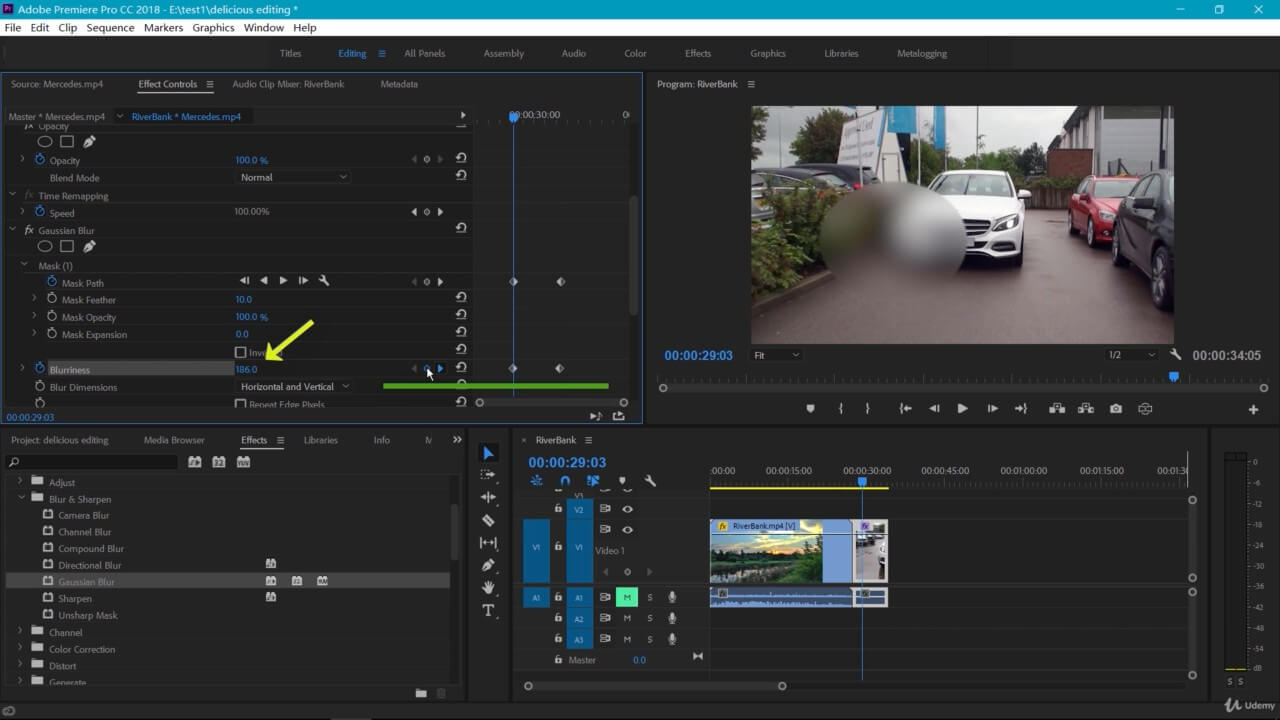Open program monitor settings wrench
The height and width of the screenshot is (720, 1280).
(x=1176, y=355)
